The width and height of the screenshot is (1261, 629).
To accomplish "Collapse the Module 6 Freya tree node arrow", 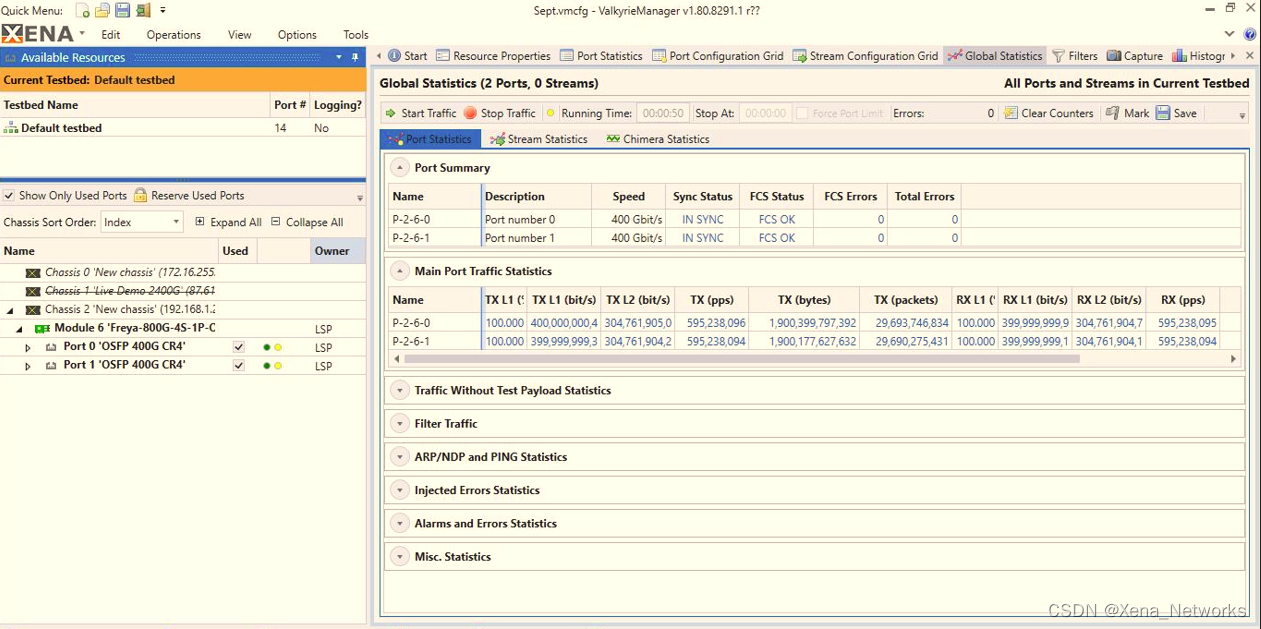I will coord(19,329).
